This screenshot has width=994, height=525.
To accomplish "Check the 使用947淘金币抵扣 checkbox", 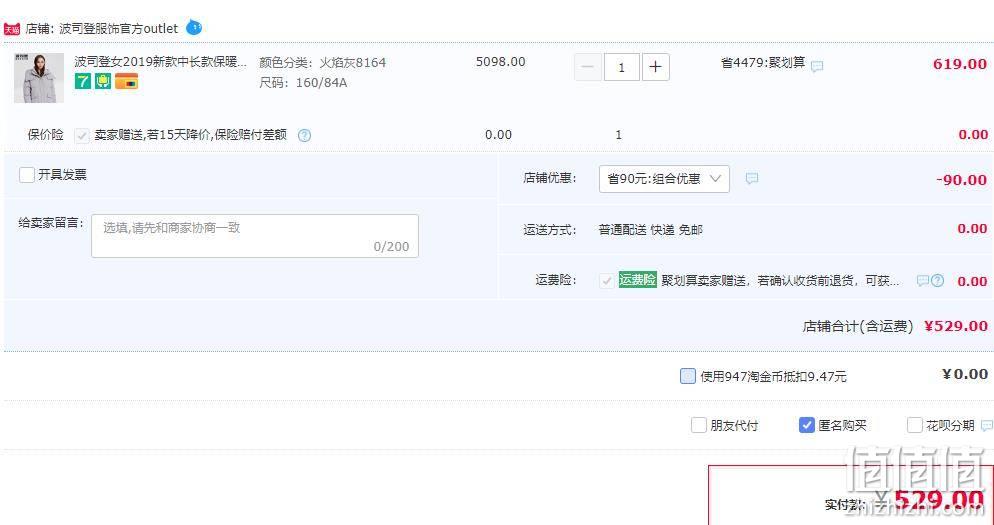I will tap(687, 377).
